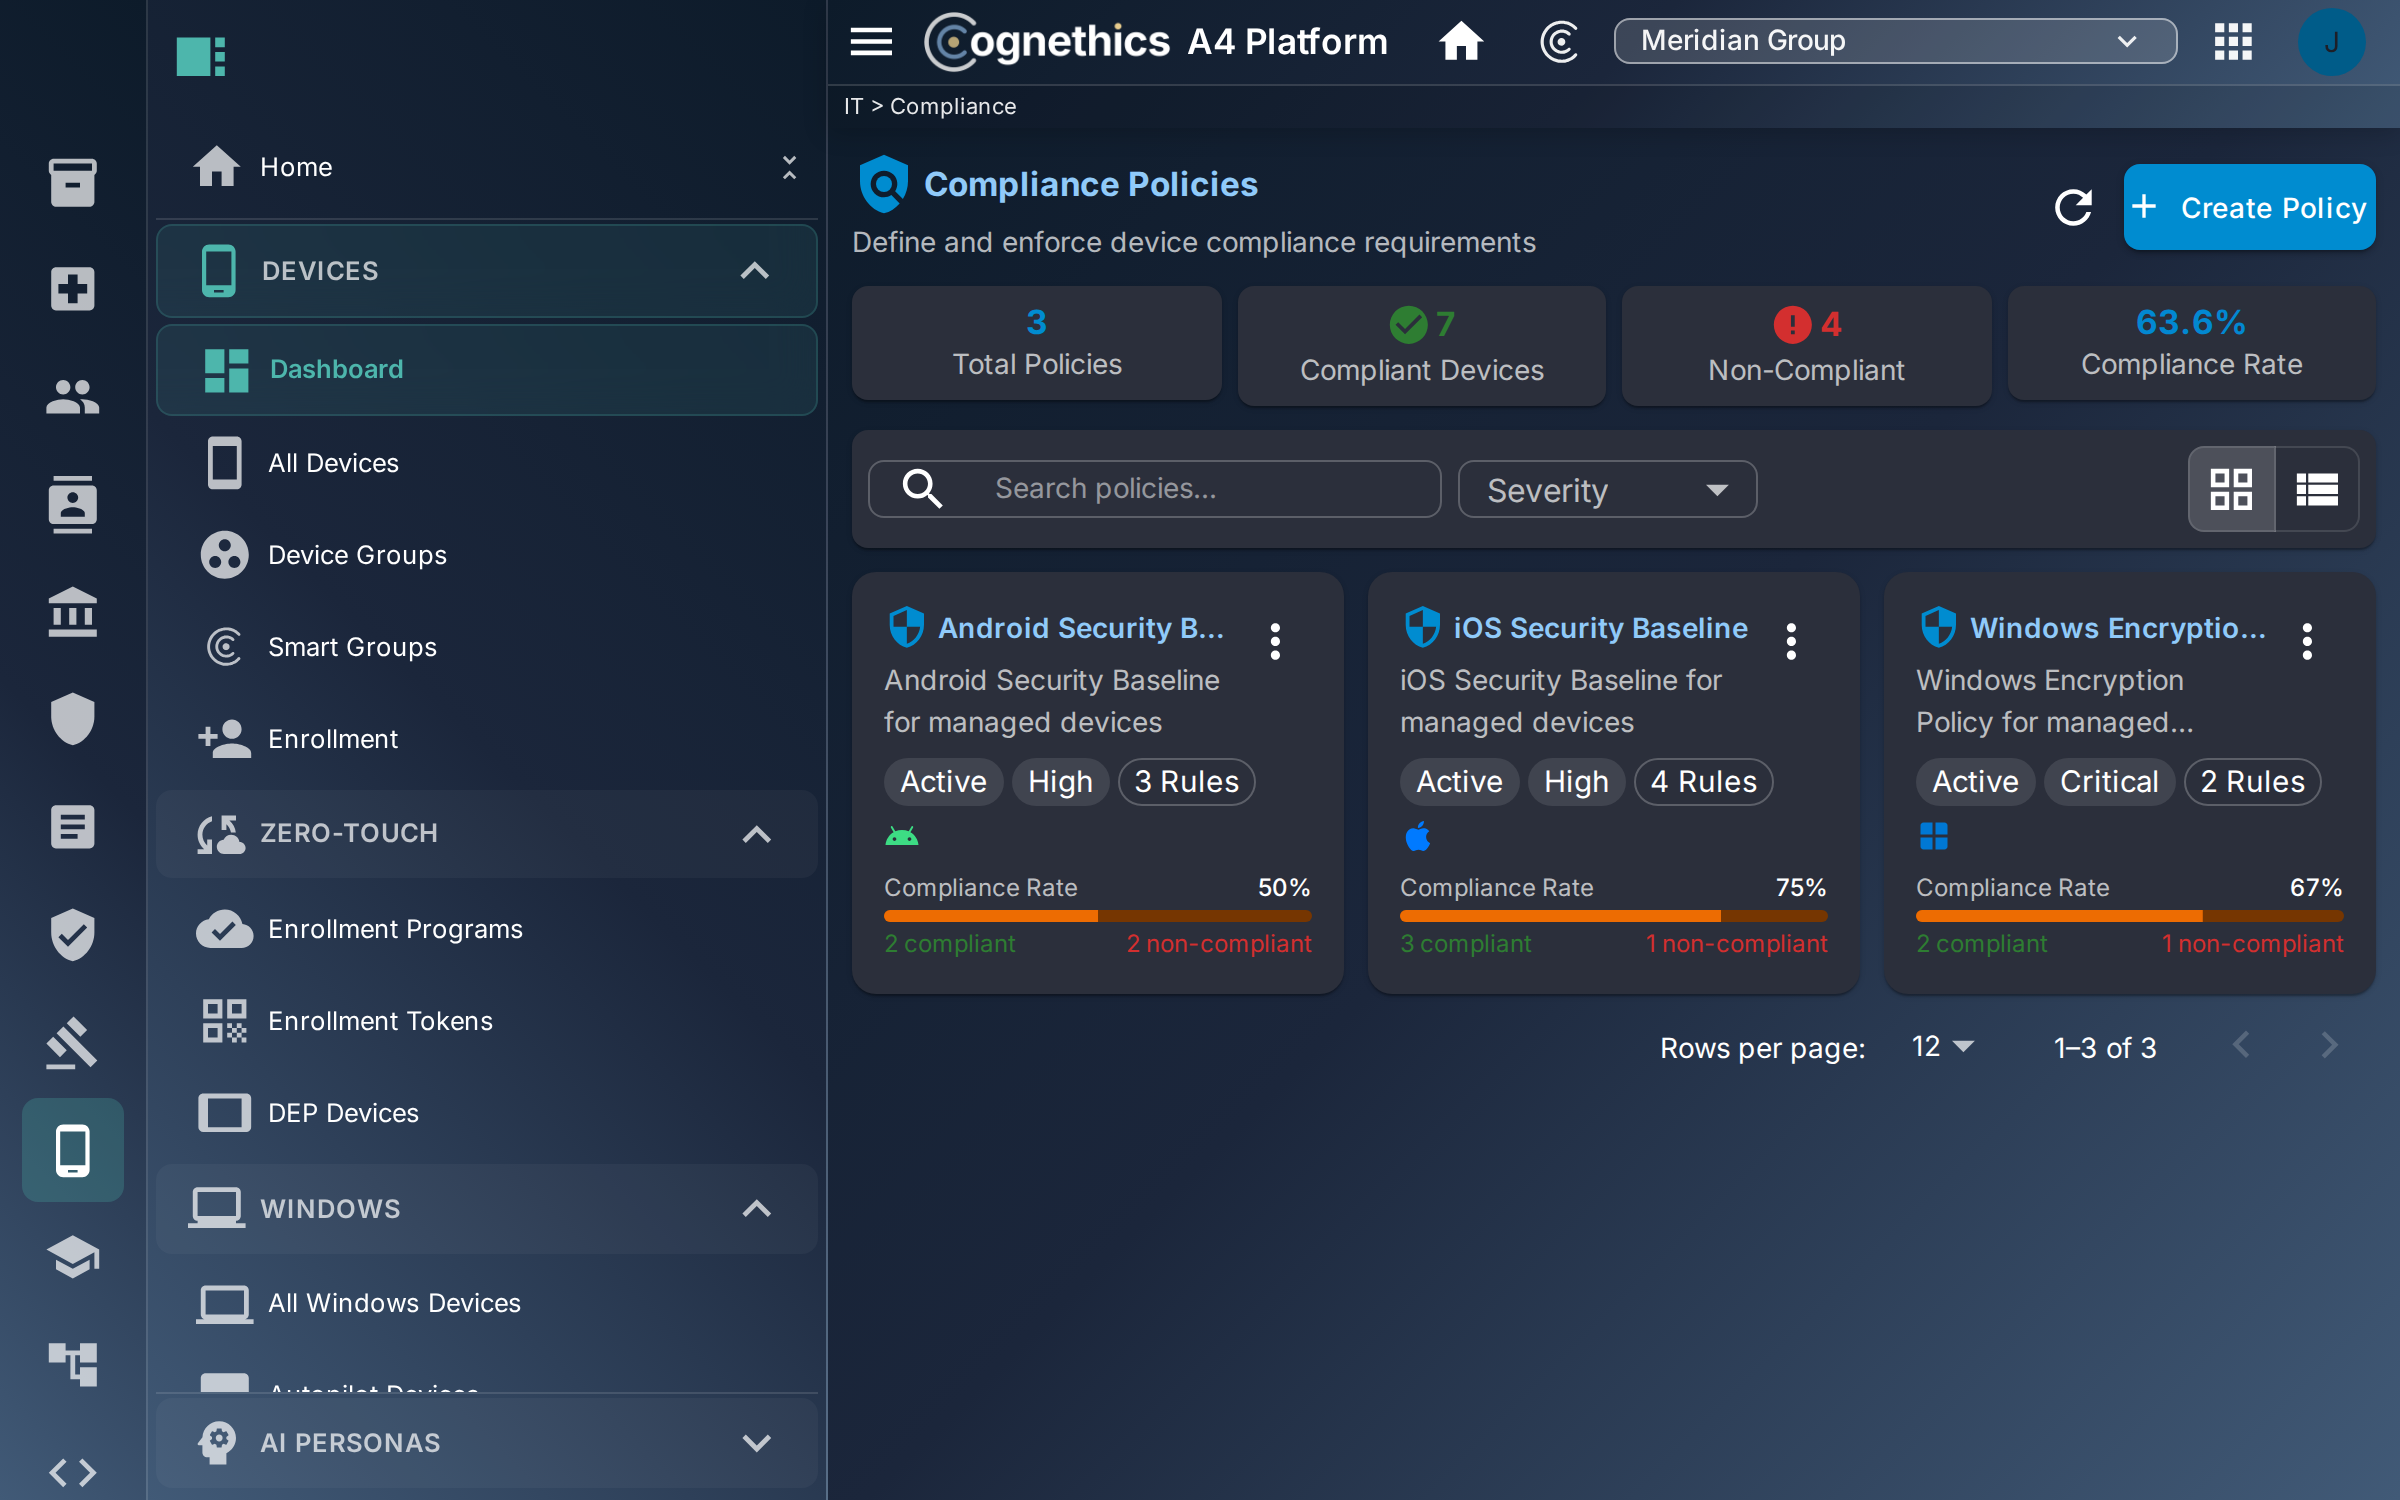The height and width of the screenshot is (1500, 2400).
Task: Open the bank building rail icon
Action: coord(73,612)
